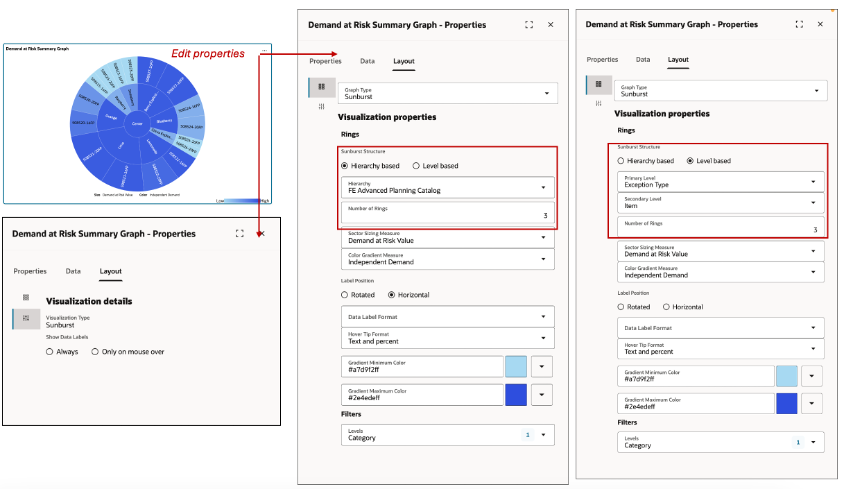Click Number of Rings field in middle panel
Image resolution: width=844 pixels, height=490 pixels.
pos(448,212)
